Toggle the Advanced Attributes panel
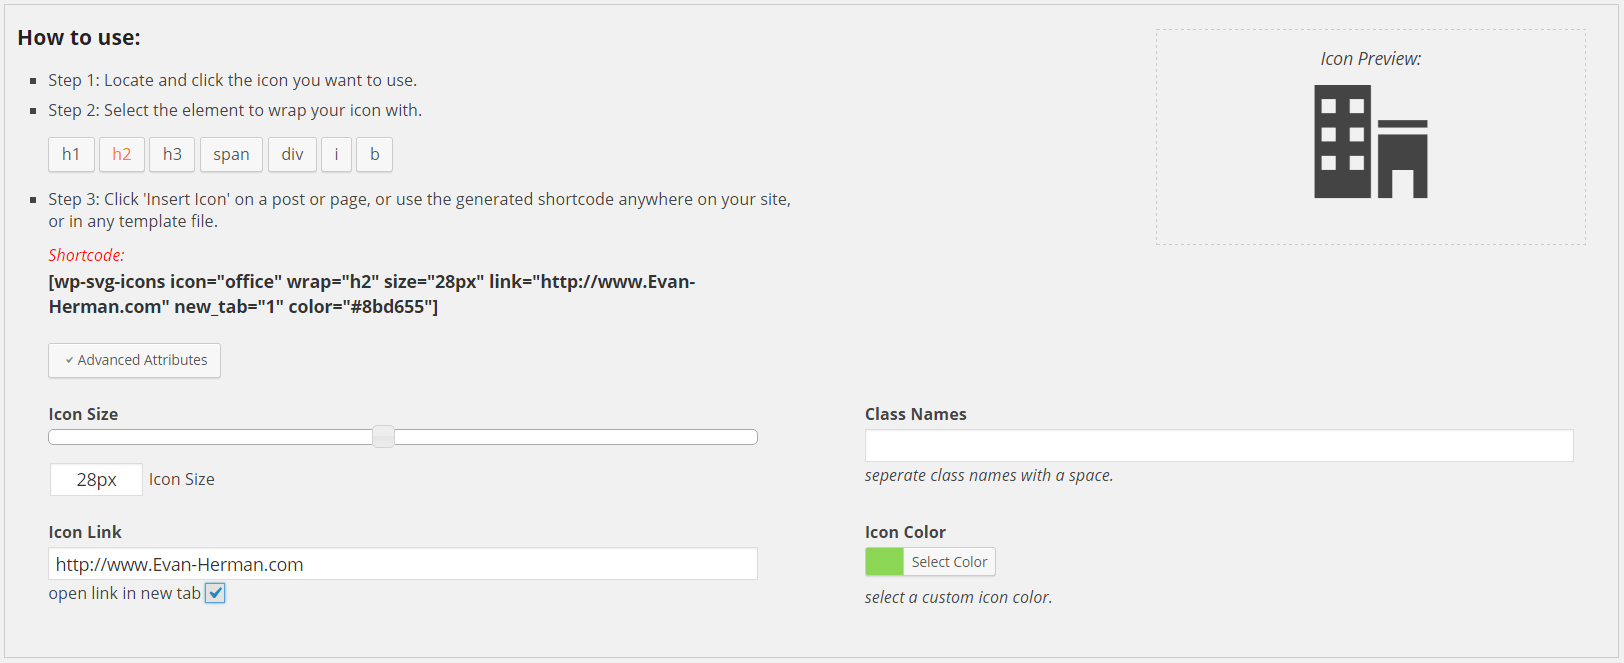Viewport: 1624px width, 663px height. pyautogui.click(x=134, y=360)
